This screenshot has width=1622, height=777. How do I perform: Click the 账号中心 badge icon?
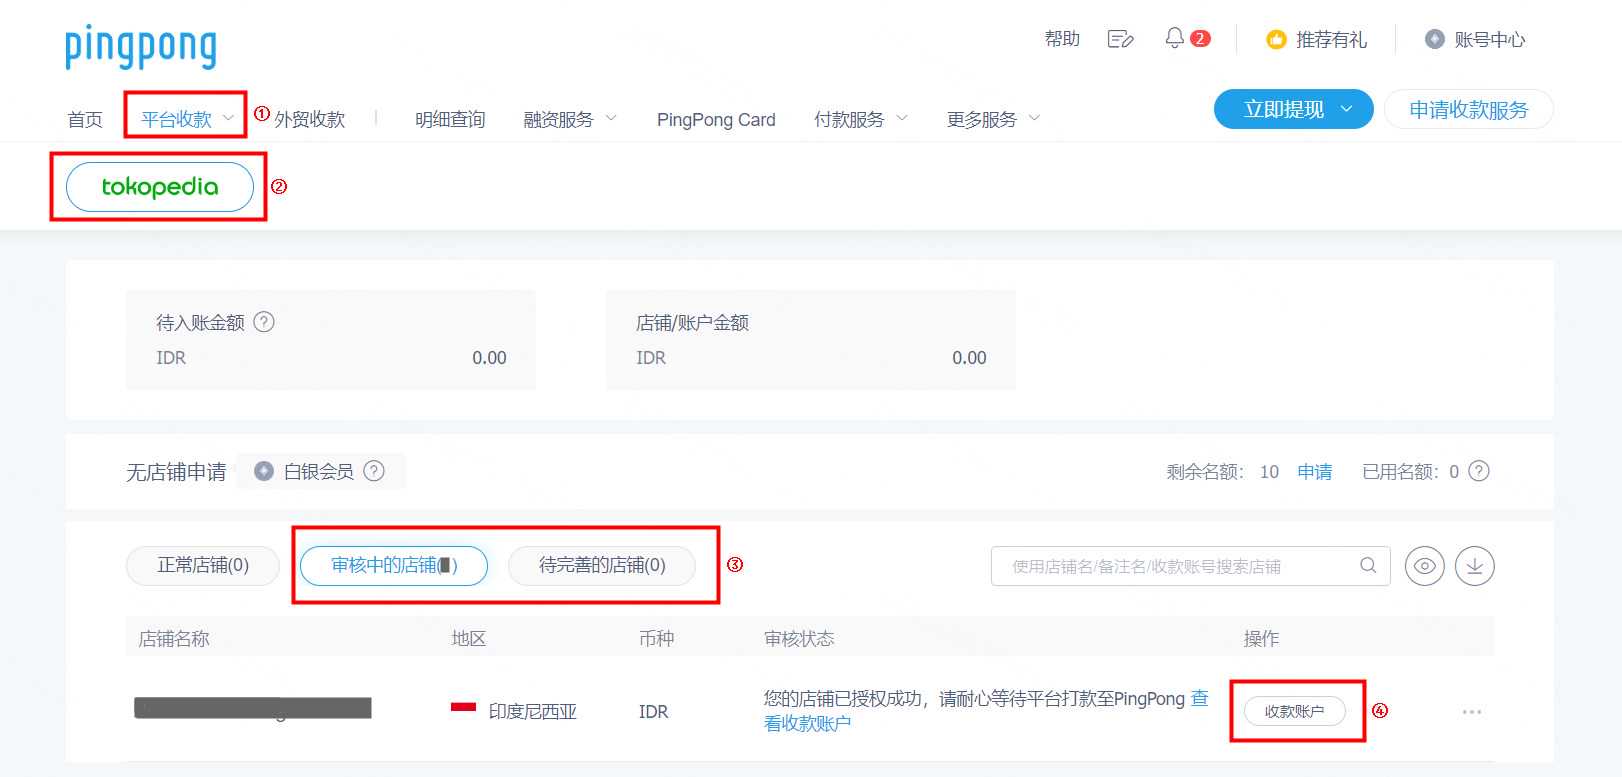click(1435, 39)
